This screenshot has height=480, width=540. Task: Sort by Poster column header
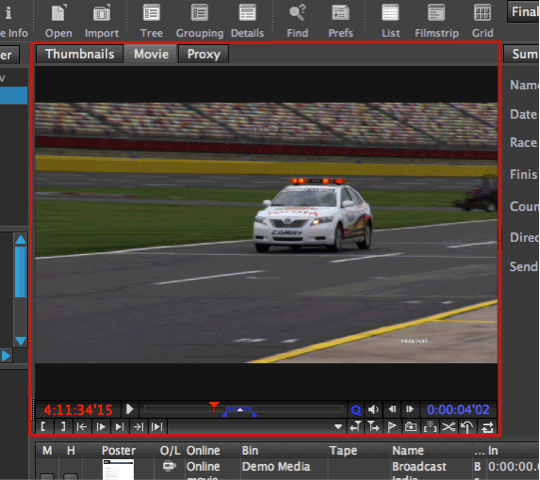(119, 450)
